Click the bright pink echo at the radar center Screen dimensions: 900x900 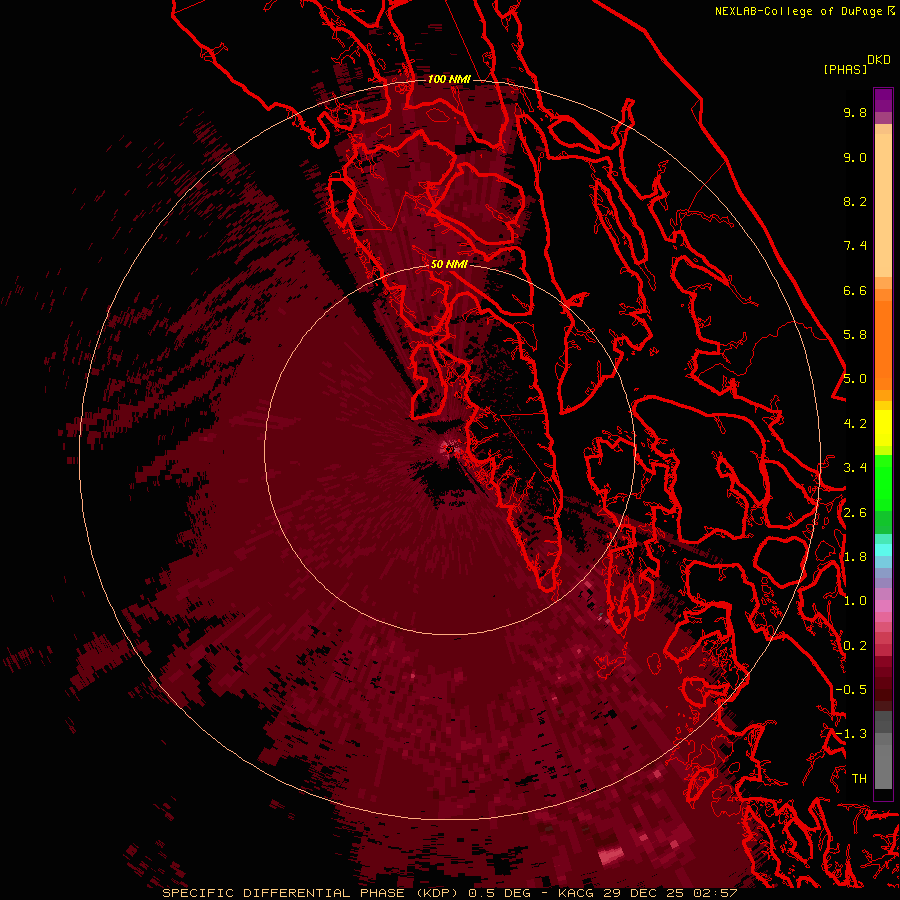pyautogui.click(x=451, y=447)
